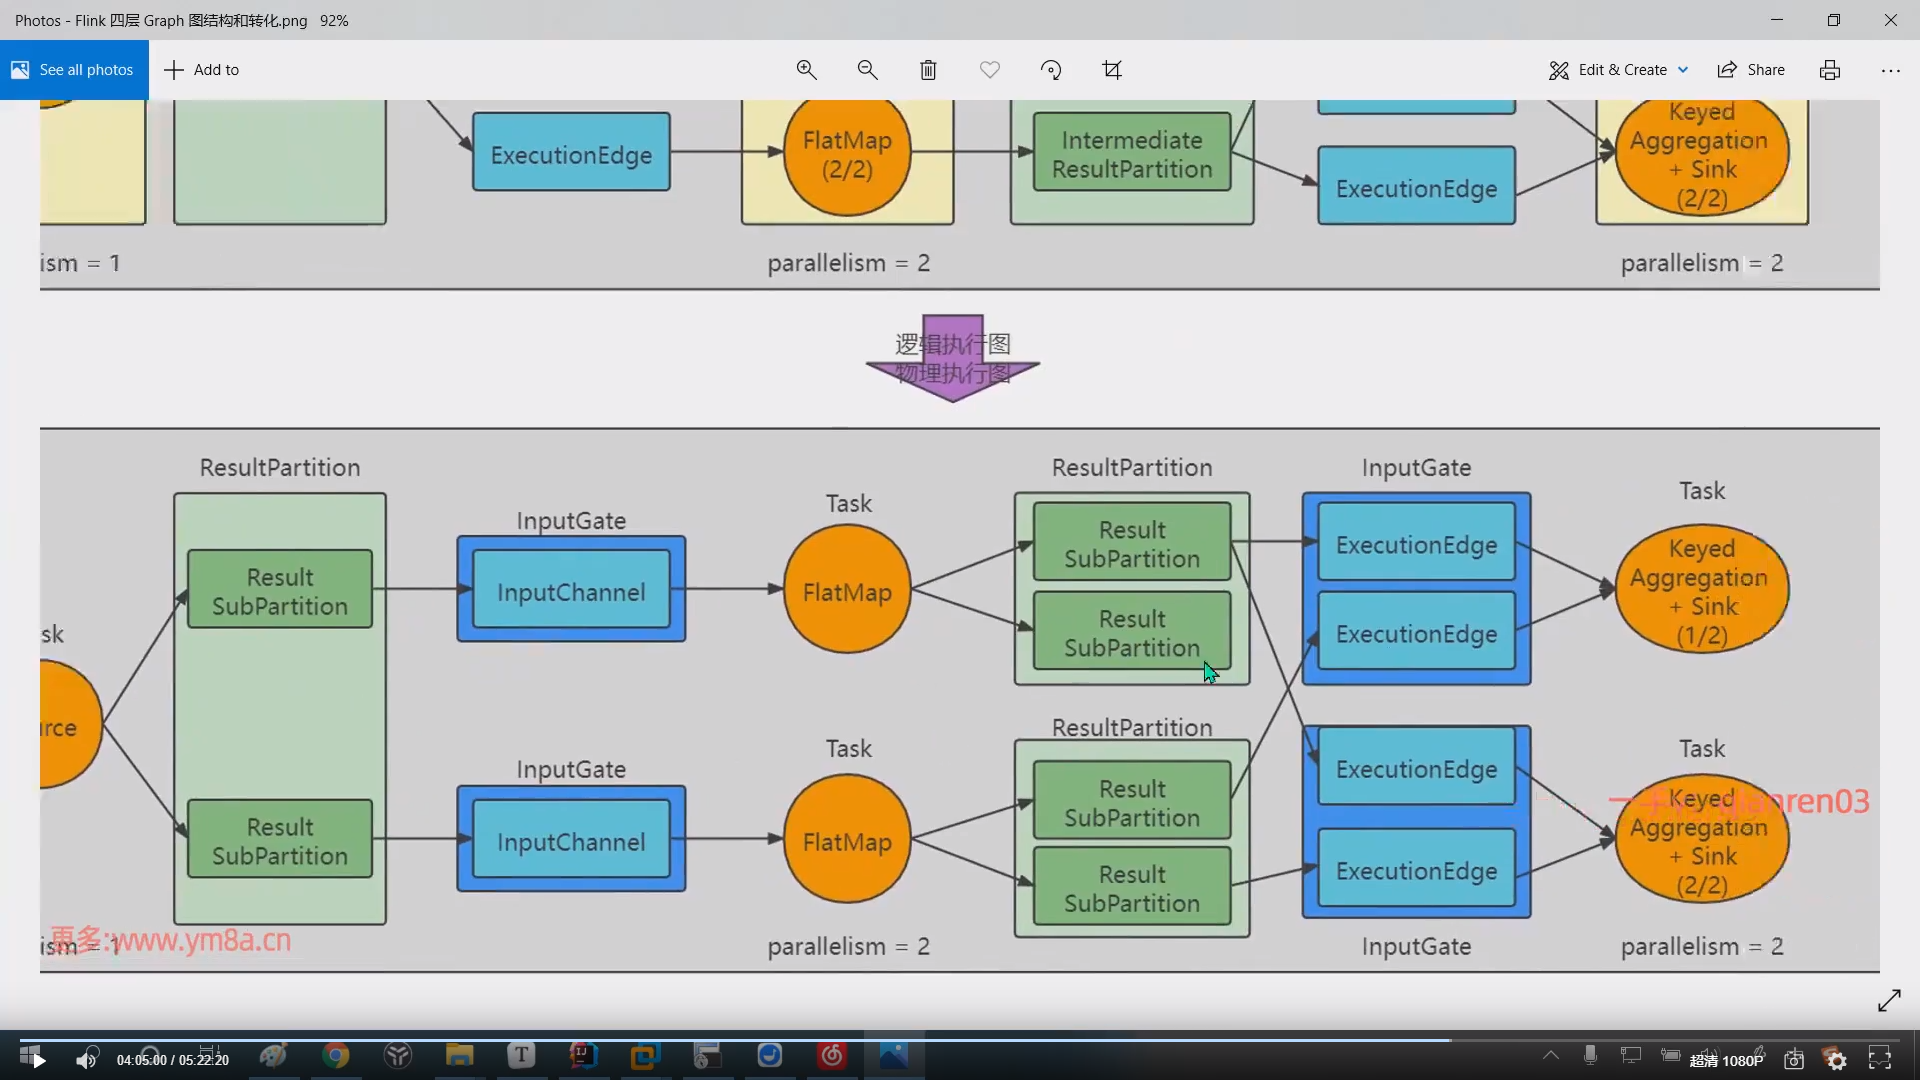Mute the video volume speaker
The image size is (1920, 1080).
(x=86, y=1060)
